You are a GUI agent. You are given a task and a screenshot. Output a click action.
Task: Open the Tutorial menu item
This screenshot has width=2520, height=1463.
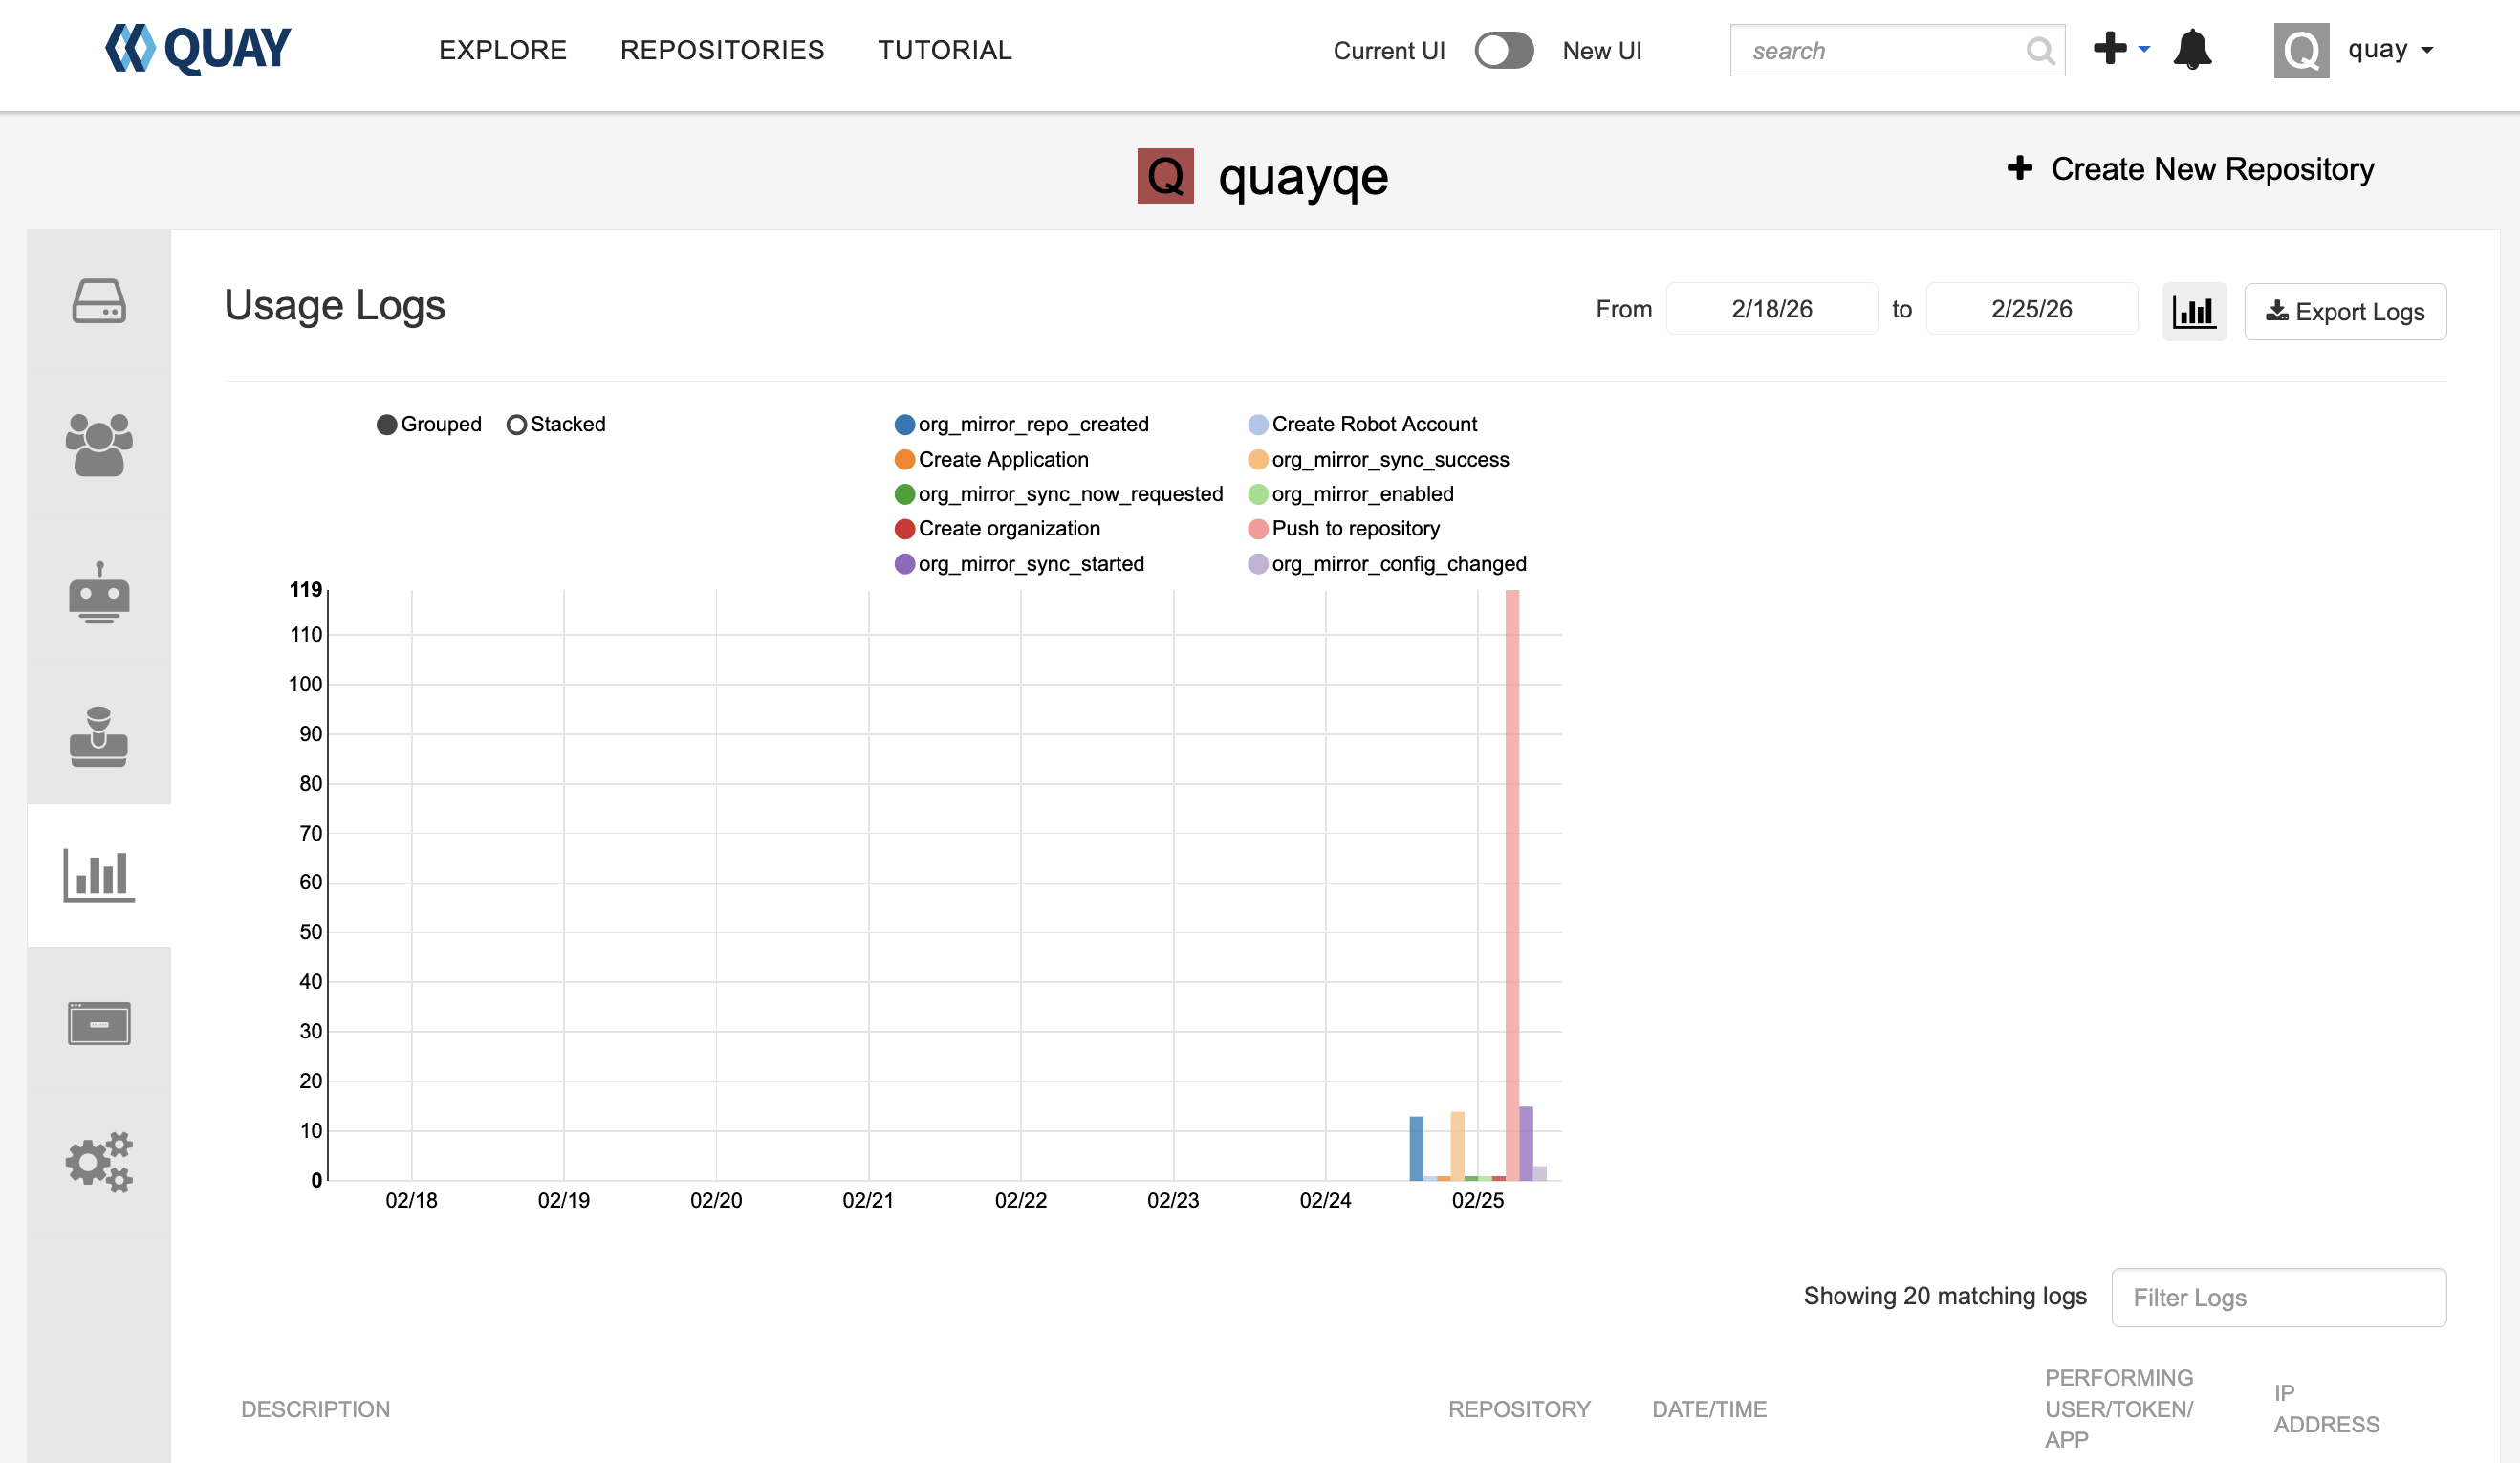pos(944,50)
